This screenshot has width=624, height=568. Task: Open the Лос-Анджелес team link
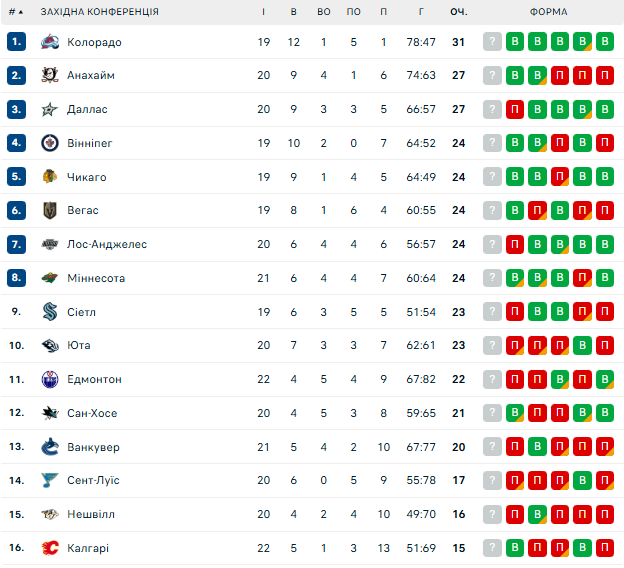tap(107, 244)
